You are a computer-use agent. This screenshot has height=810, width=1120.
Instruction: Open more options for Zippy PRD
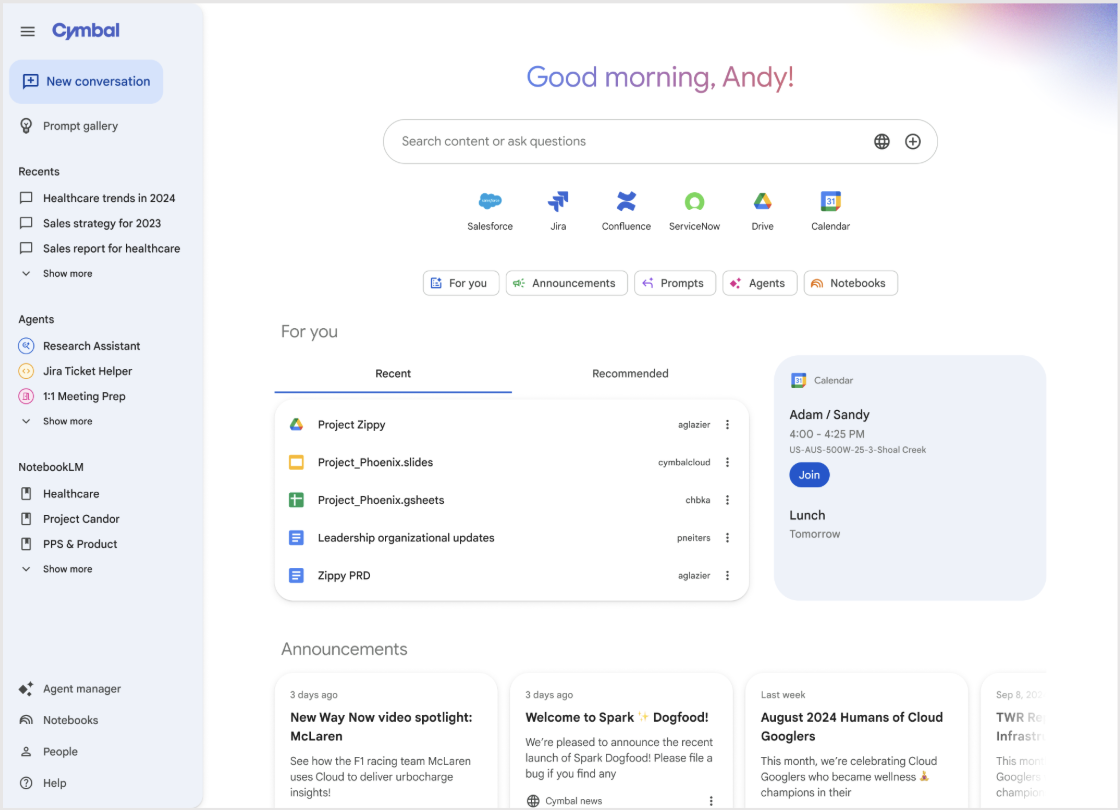coord(727,576)
